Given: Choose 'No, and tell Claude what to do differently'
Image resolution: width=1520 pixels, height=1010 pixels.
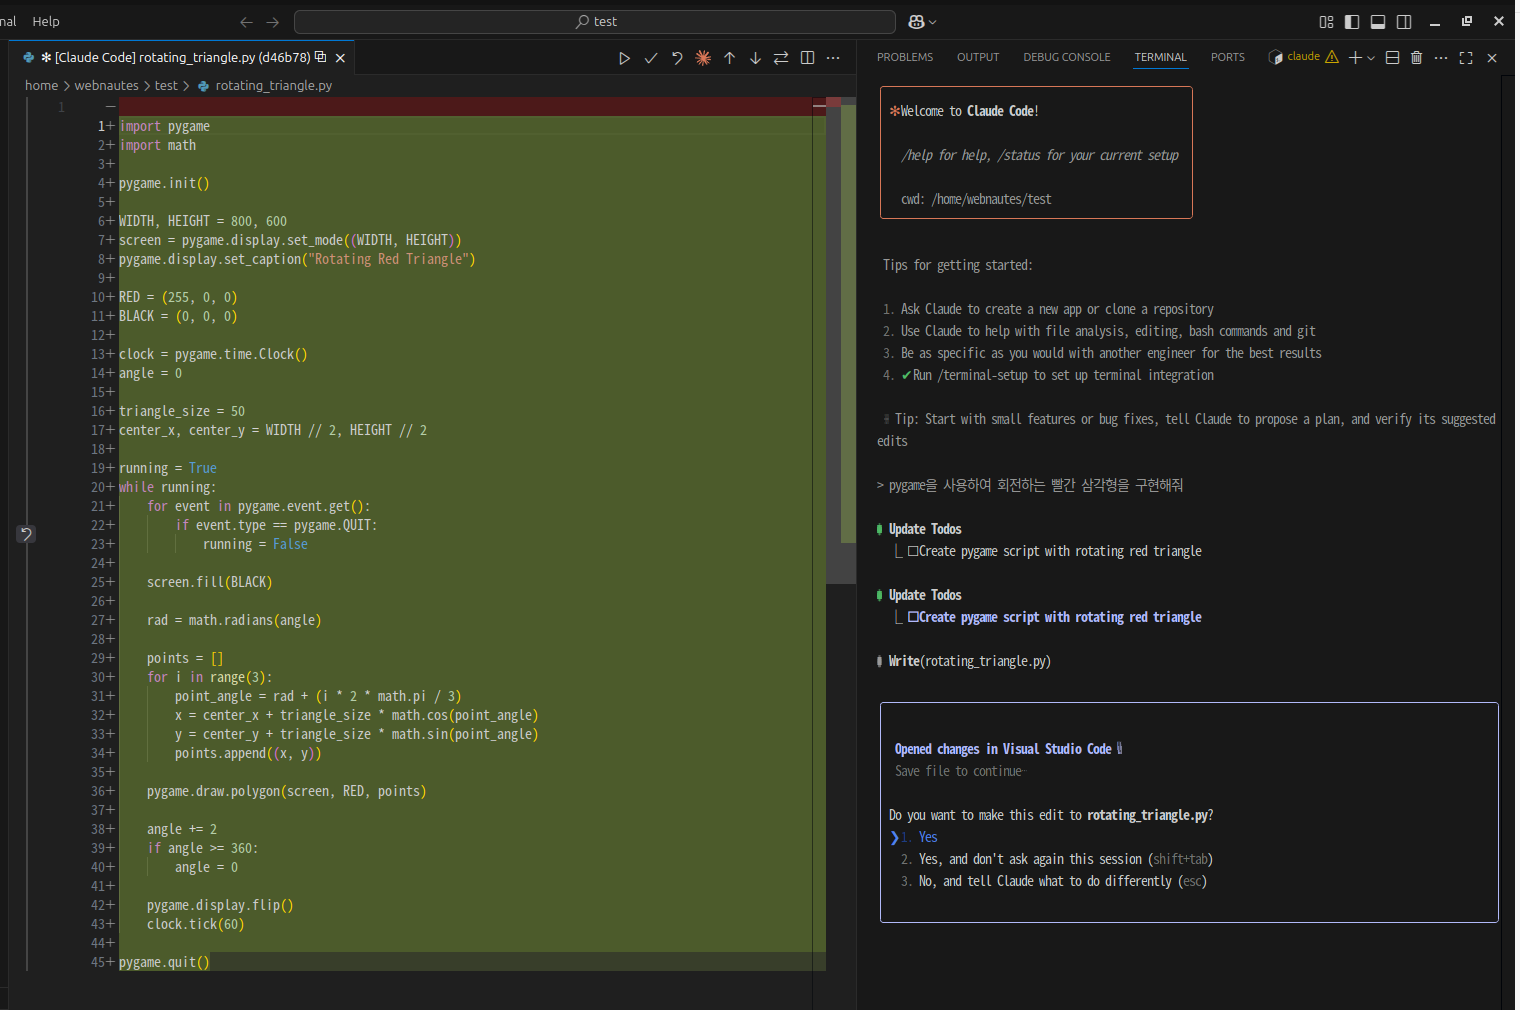Looking at the screenshot, I should [1054, 881].
